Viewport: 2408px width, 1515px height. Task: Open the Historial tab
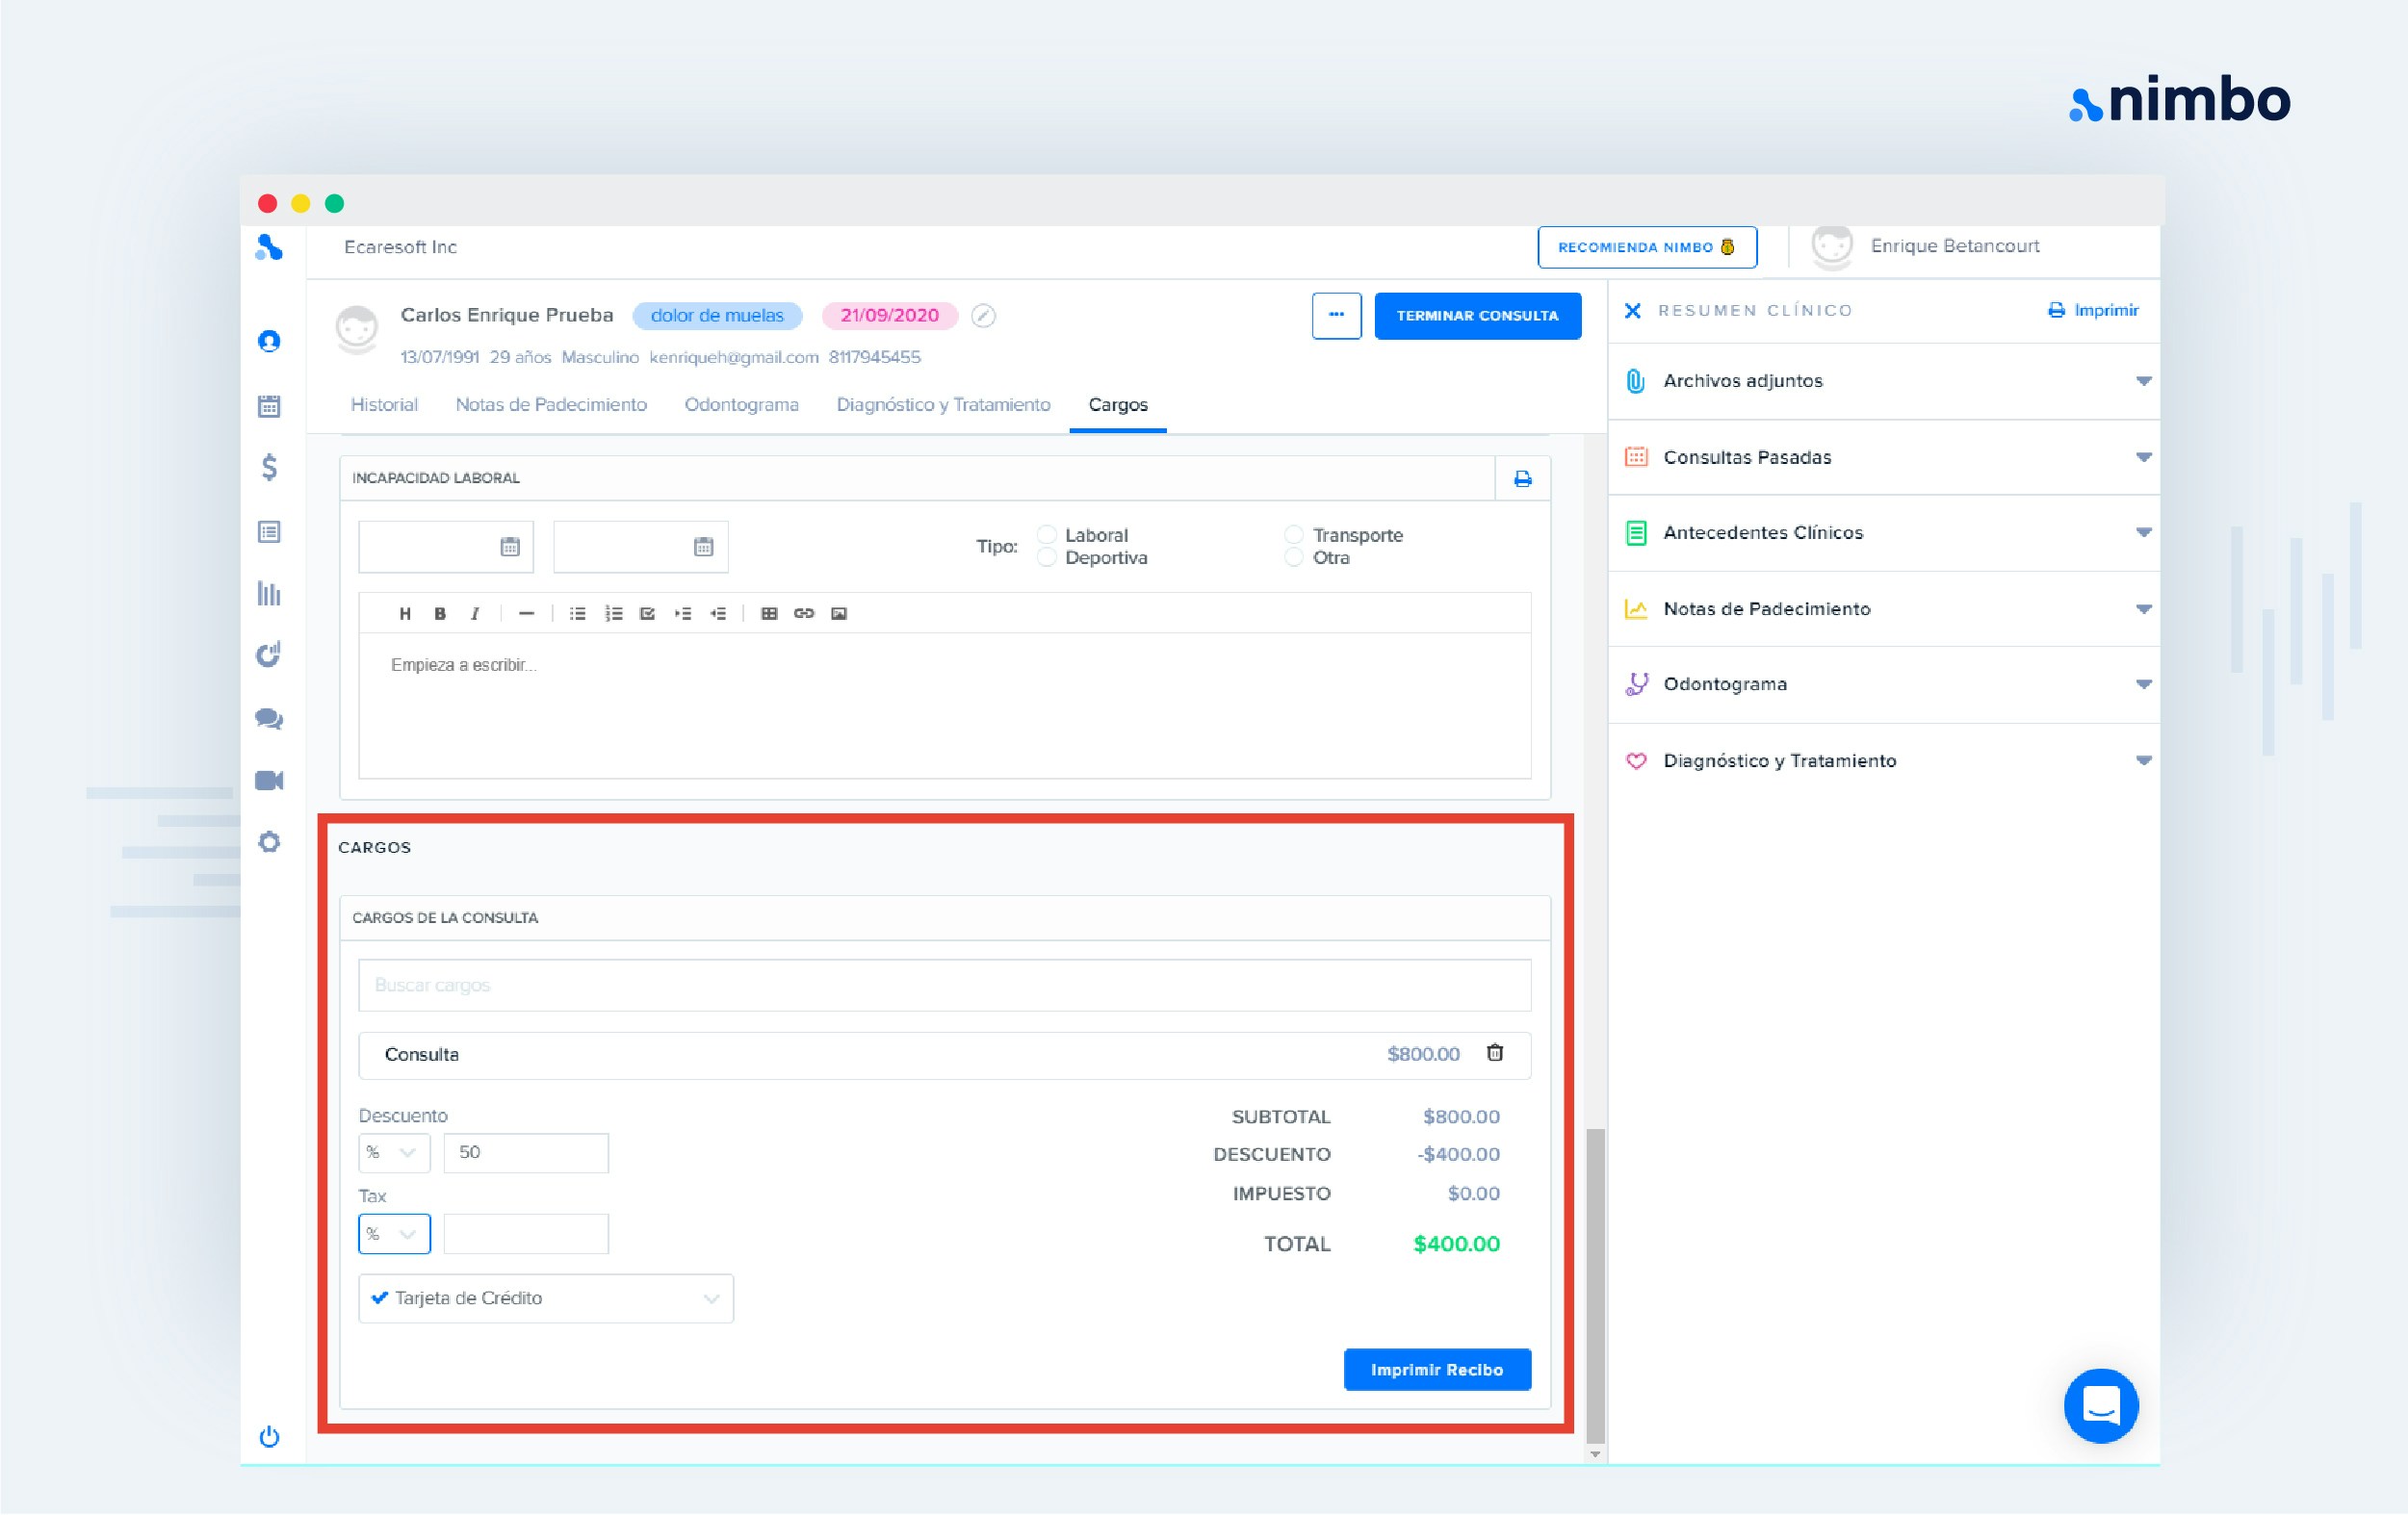384,405
